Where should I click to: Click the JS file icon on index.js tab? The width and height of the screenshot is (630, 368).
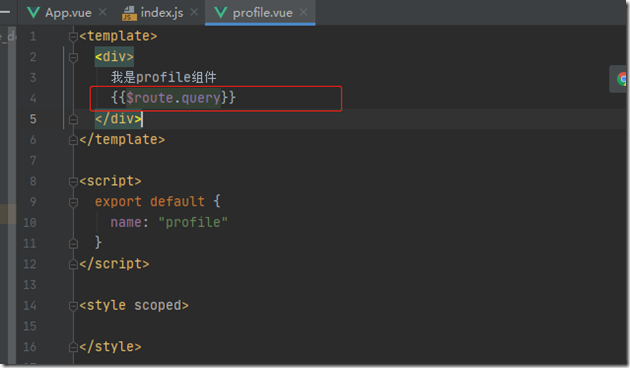[129, 13]
